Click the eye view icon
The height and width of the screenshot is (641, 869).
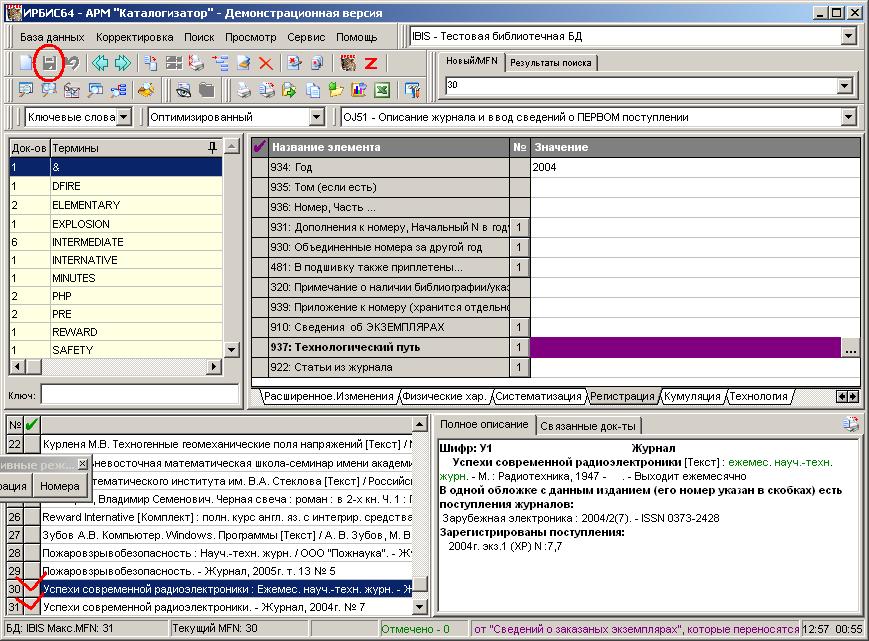tap(183, 90)
